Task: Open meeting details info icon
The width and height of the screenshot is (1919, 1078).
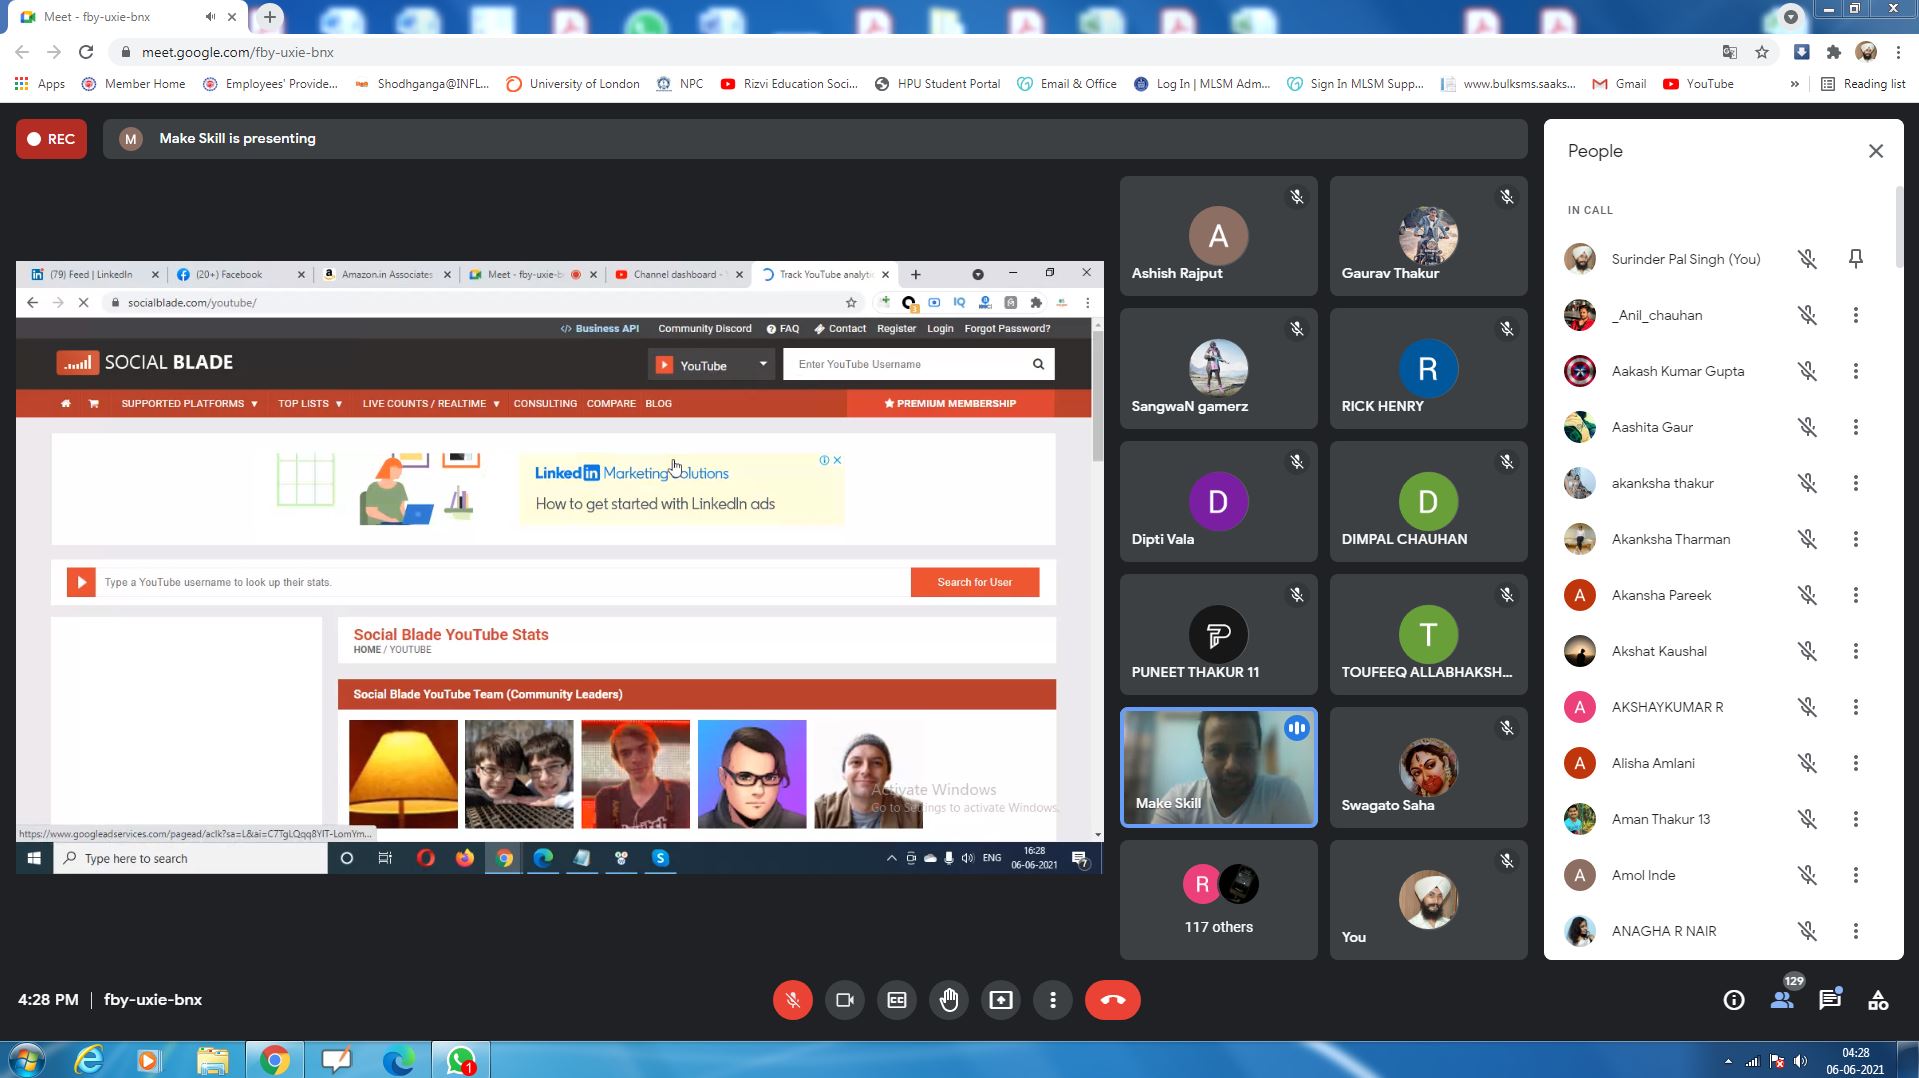Action: point(1733,1000)
